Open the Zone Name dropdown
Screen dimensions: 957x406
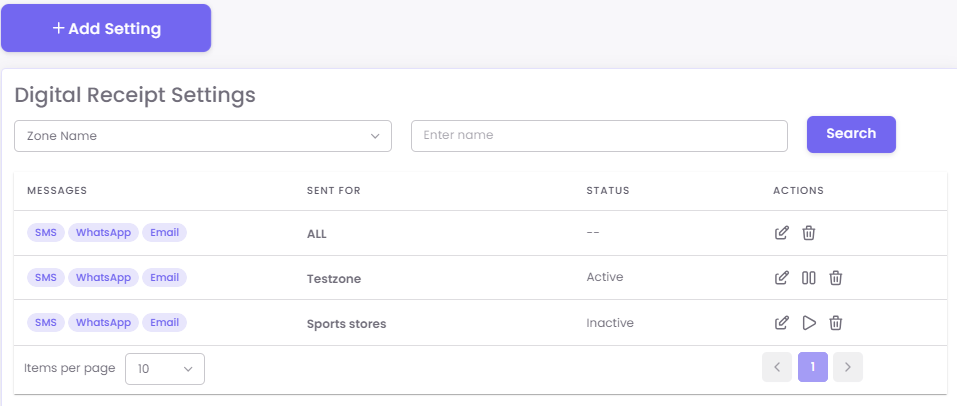pos(203,136)
